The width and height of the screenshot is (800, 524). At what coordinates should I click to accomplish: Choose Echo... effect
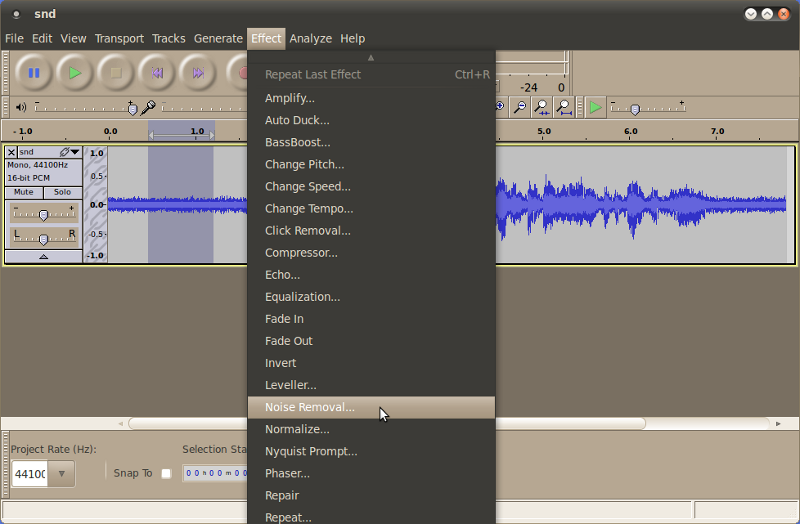(x=371, y=275)
